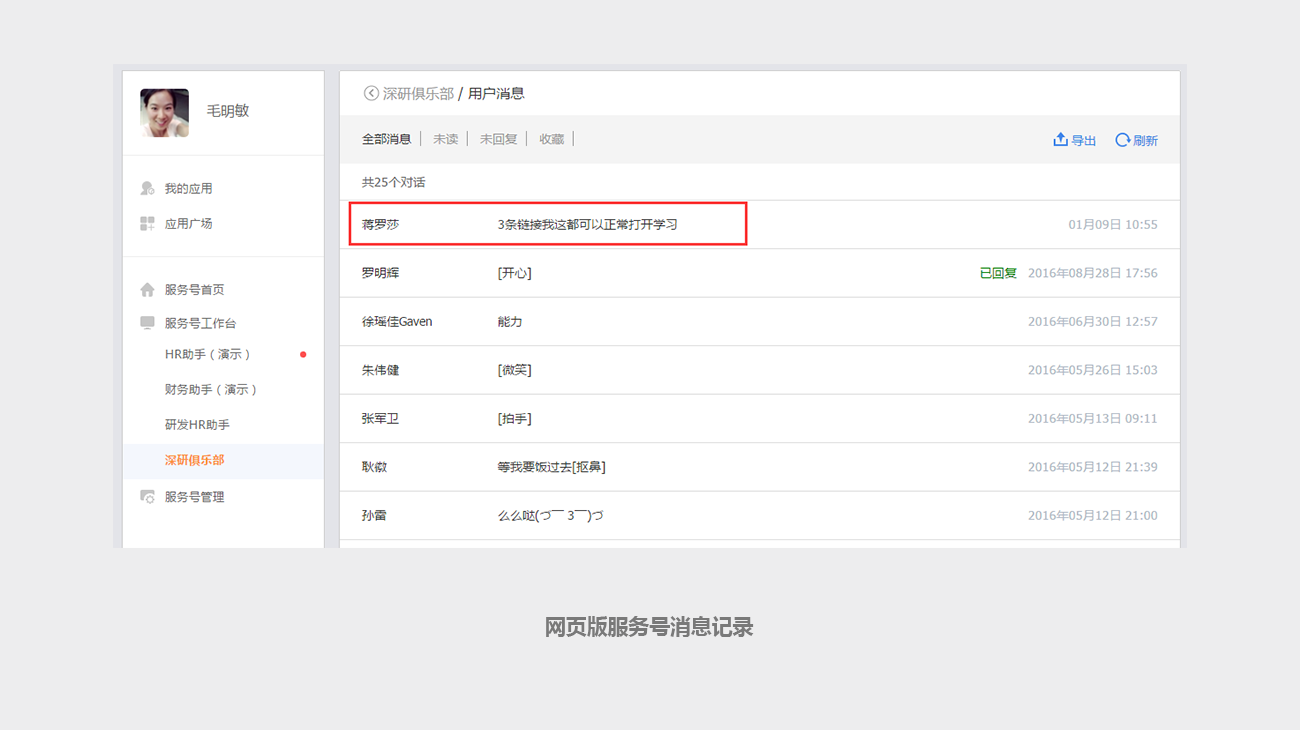Click the back arrow icon beside 深研俱乐部

click(371, 93)
